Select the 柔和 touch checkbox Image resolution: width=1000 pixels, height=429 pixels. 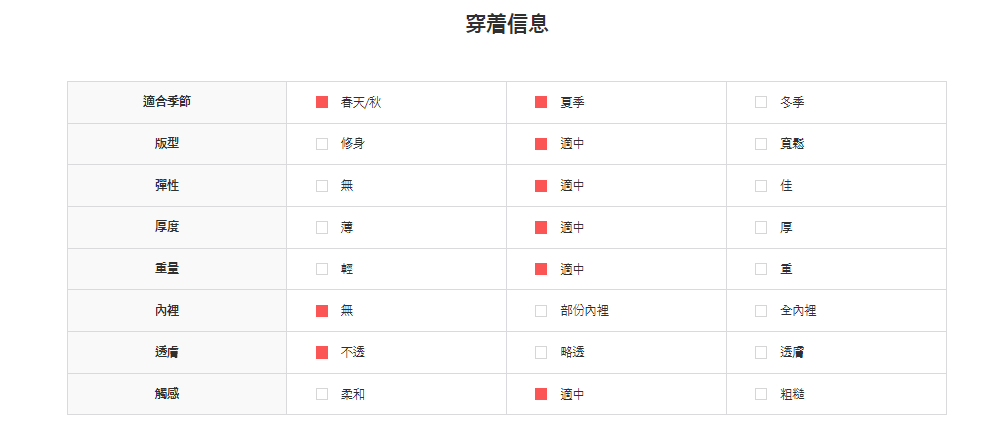click(x=322, y=394)
